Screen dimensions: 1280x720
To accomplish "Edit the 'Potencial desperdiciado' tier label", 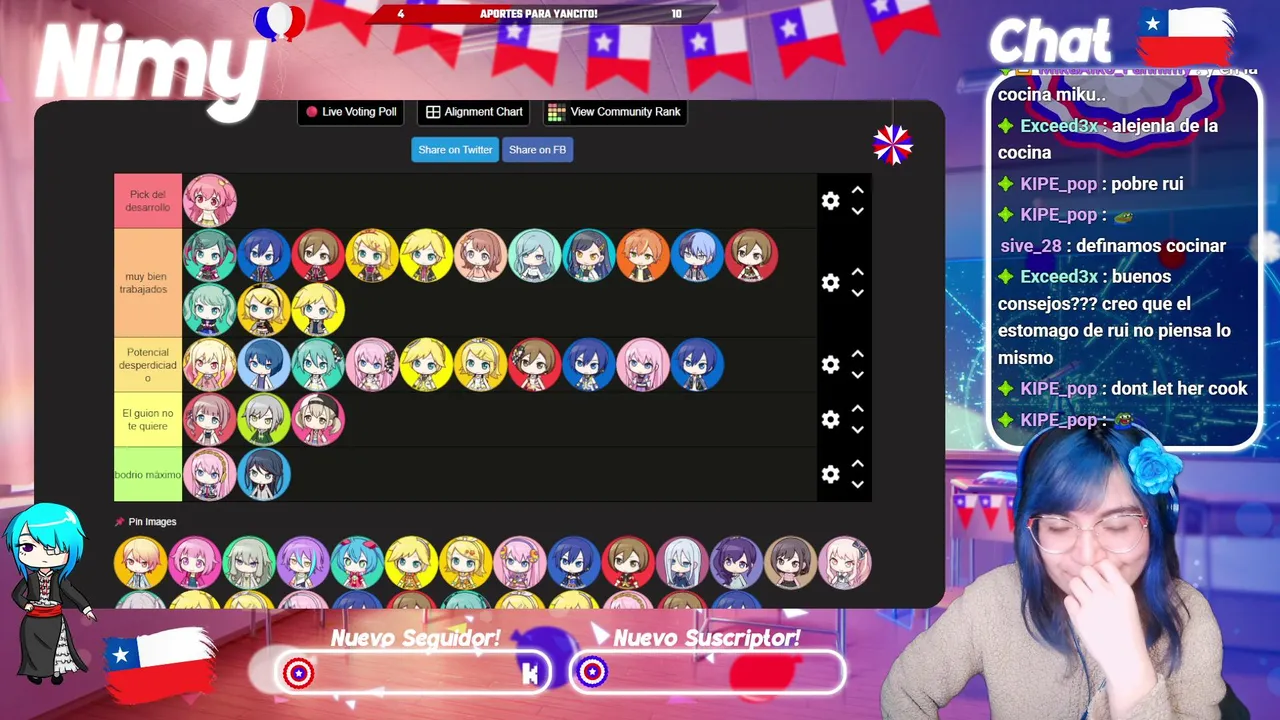I will click(148, 365).
